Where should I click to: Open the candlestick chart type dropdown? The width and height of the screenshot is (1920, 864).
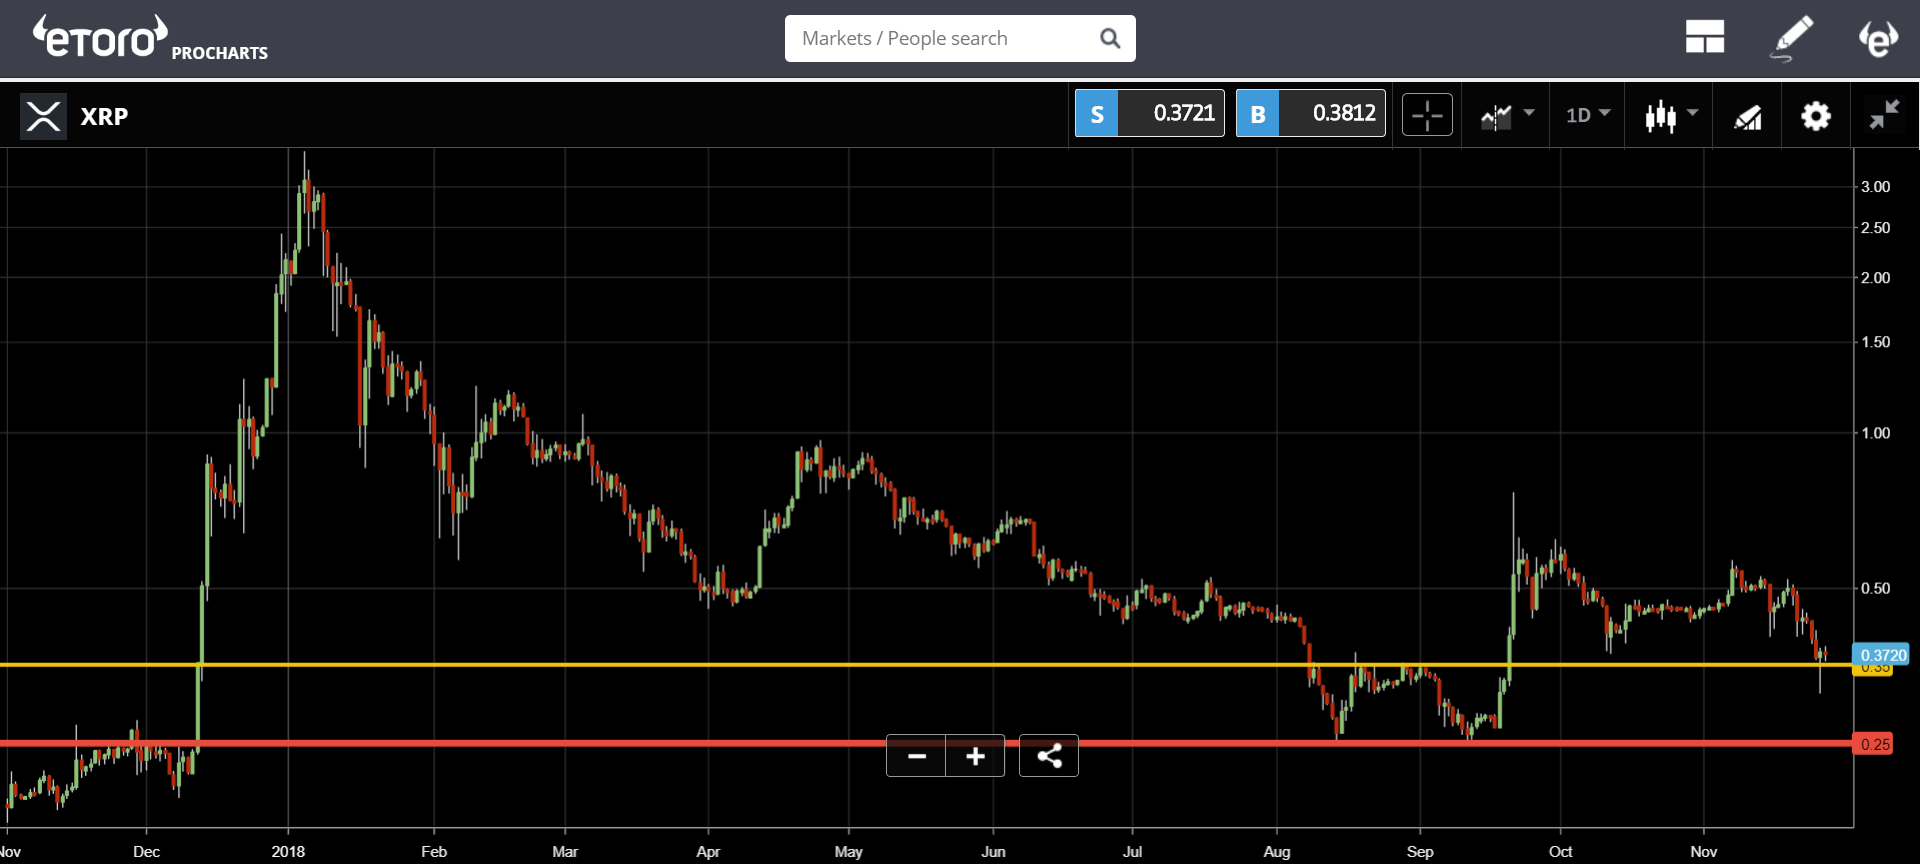(1671, 116)
